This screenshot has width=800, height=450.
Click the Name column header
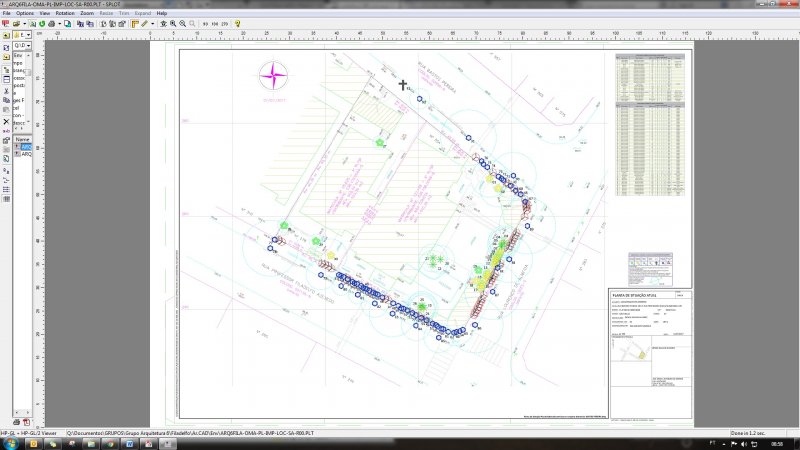(22, 139)
